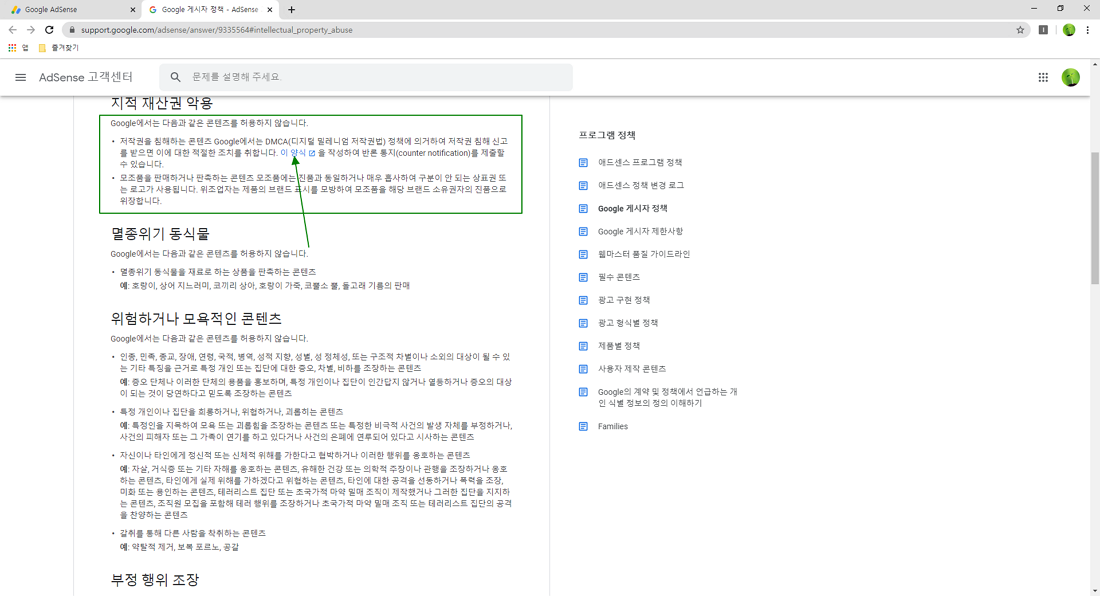Screen dimensions: 1100x596
Task: Click the 멸종위기 동식물 heading
Action: pyautogui.click(x=160, y=233)
